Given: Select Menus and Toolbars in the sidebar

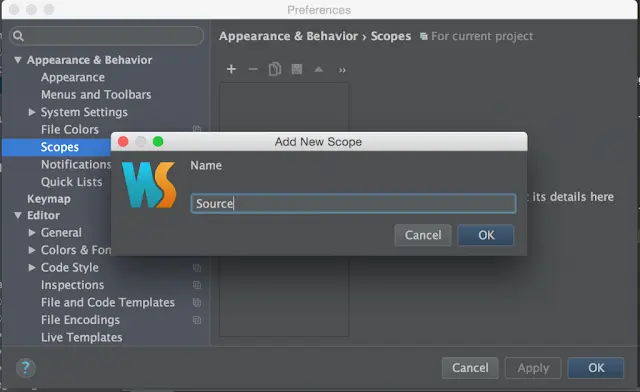Looking at the screenshot, I should pyautogui.click(x=96, y=95).
